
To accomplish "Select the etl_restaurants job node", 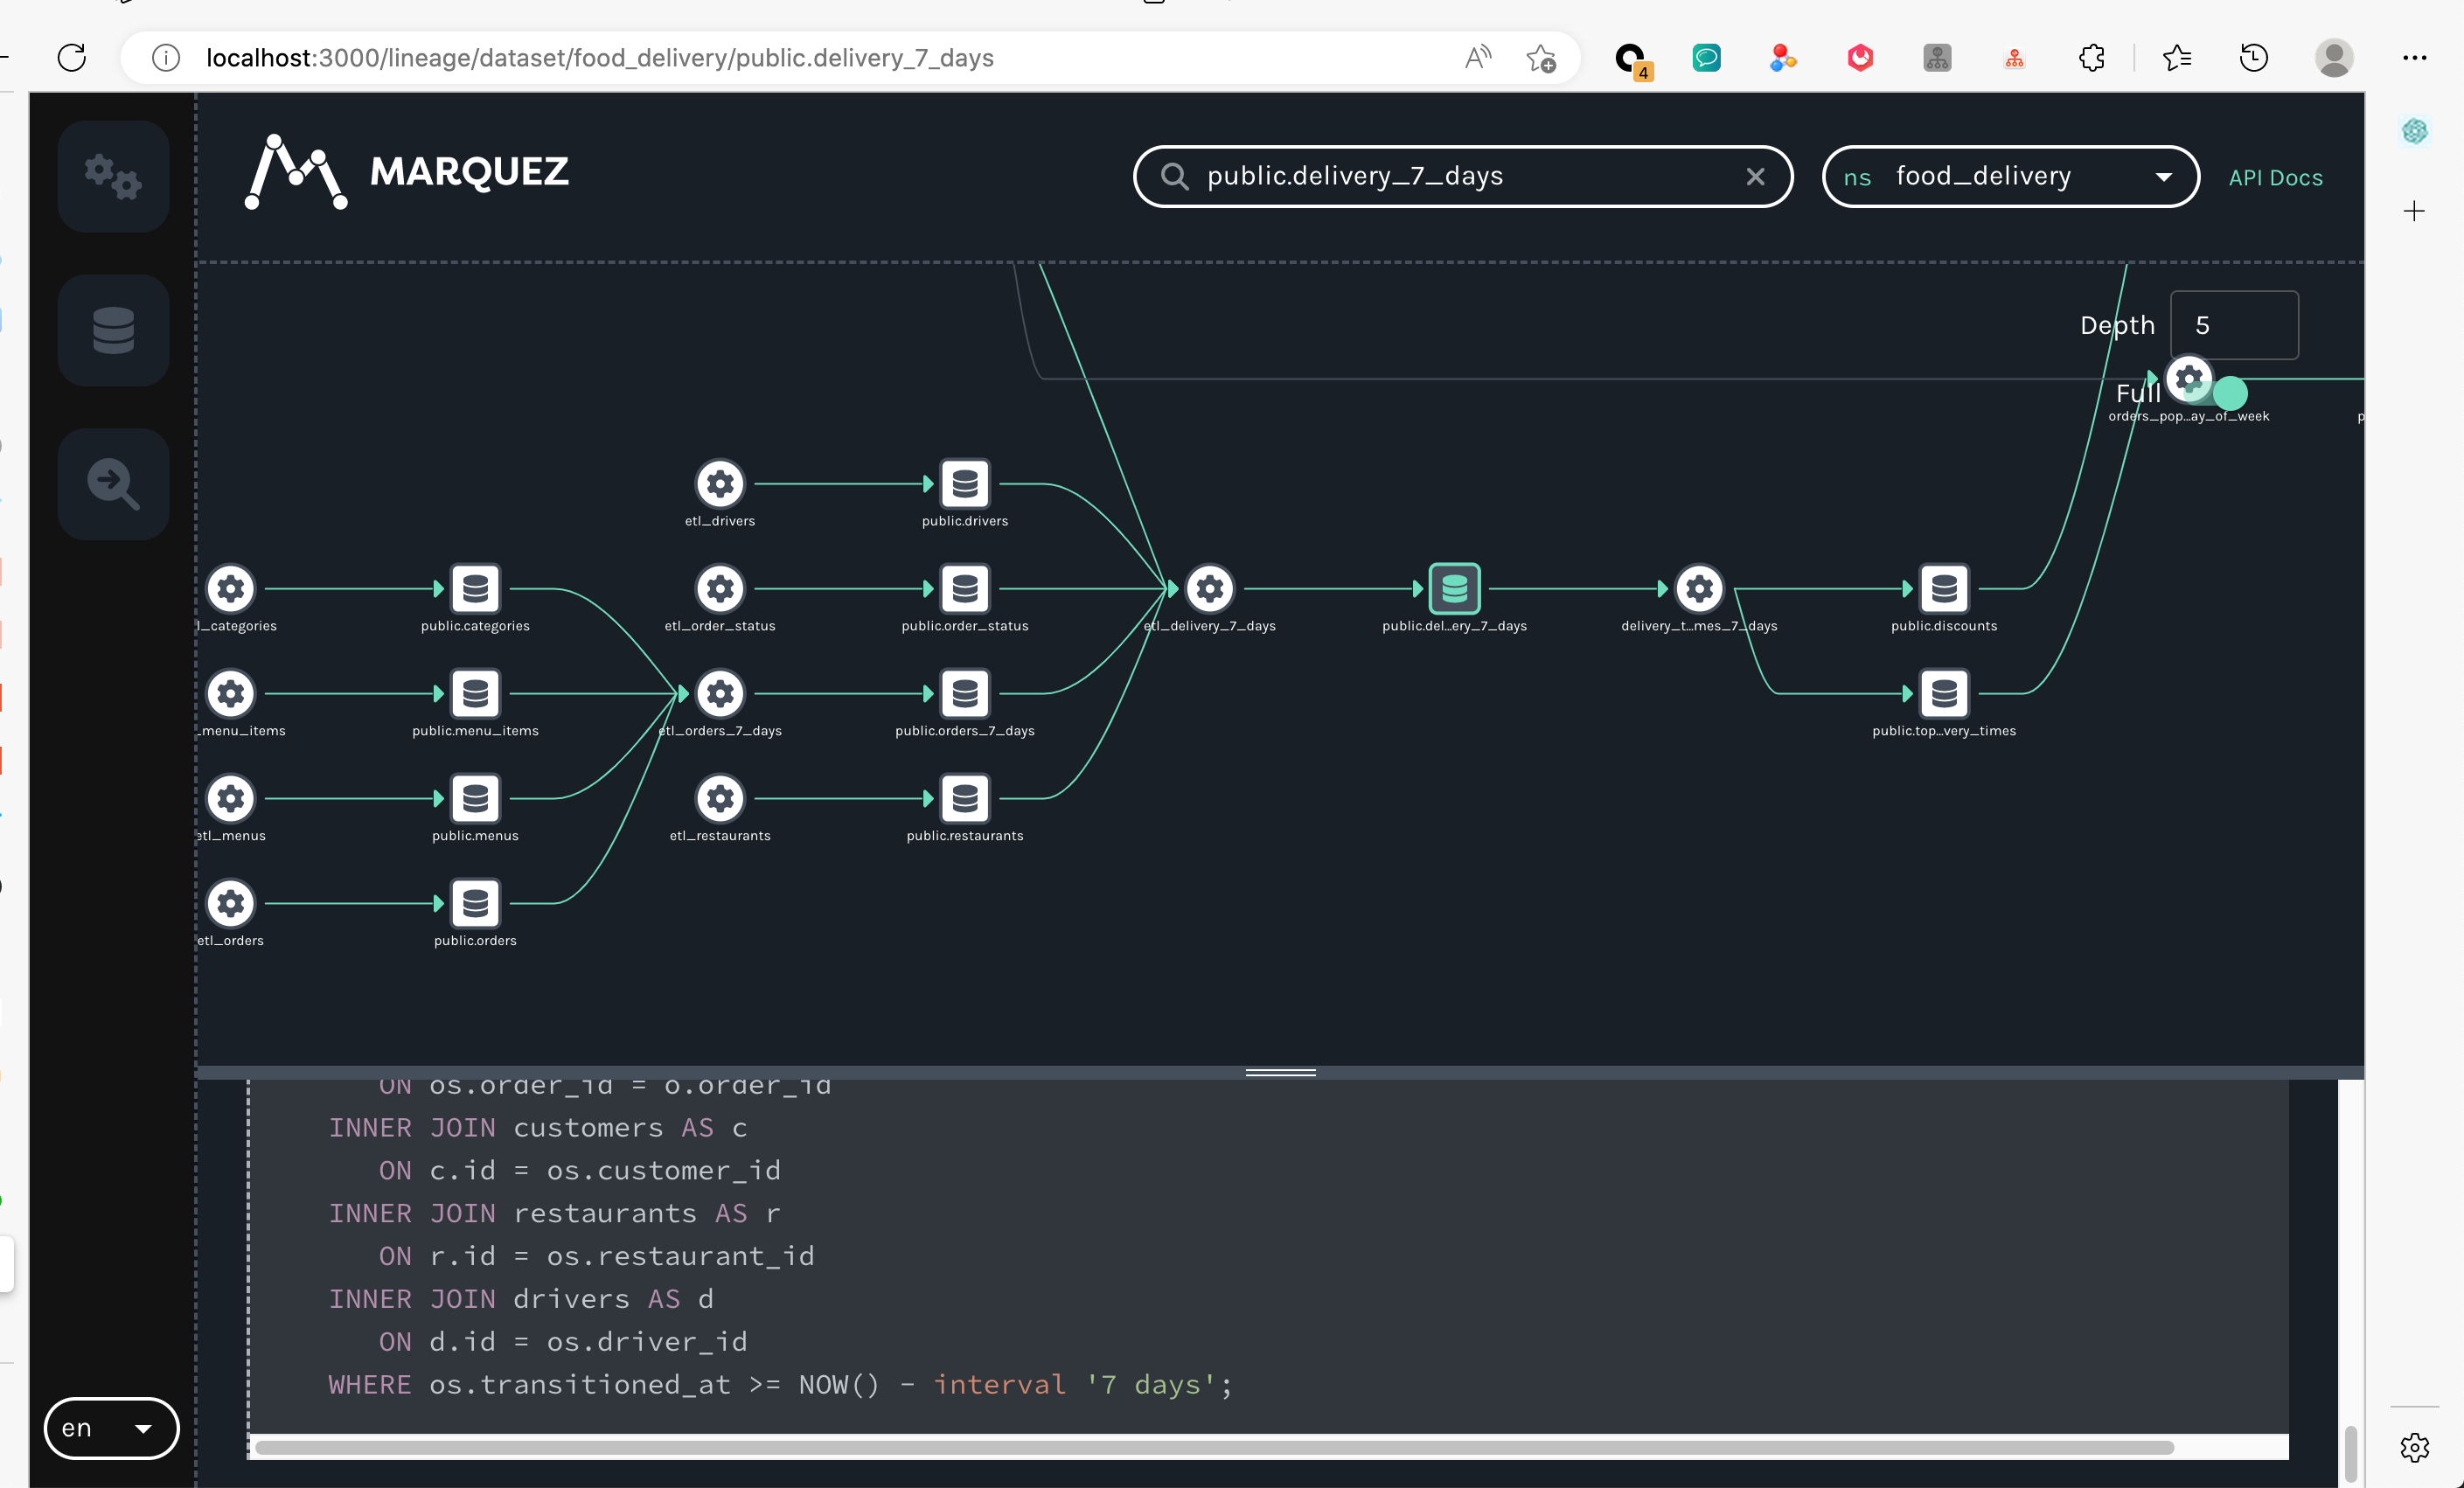I will [x=720, y=799].
